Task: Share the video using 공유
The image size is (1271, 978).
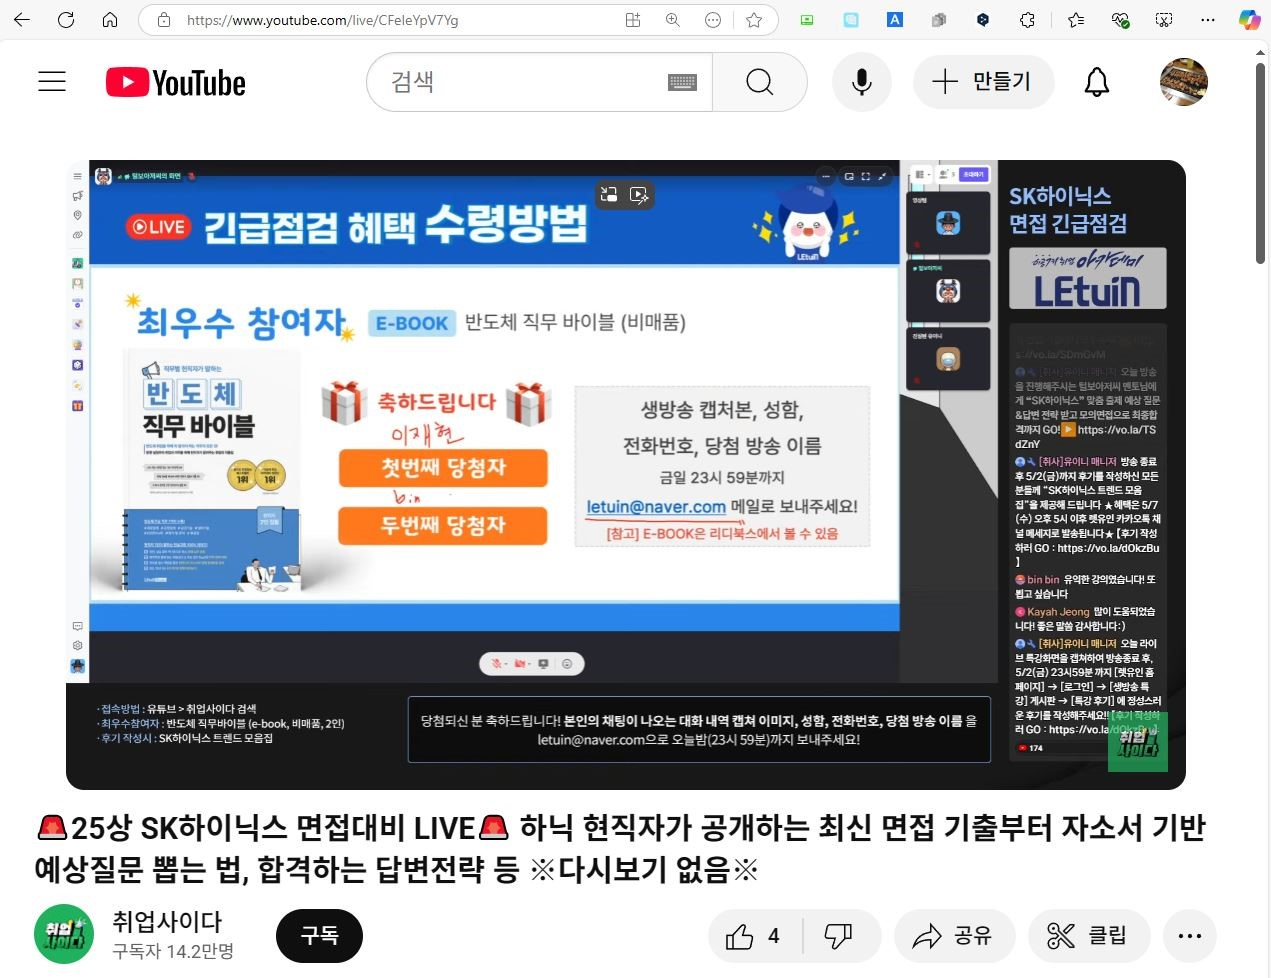Action: pos(953,936)
